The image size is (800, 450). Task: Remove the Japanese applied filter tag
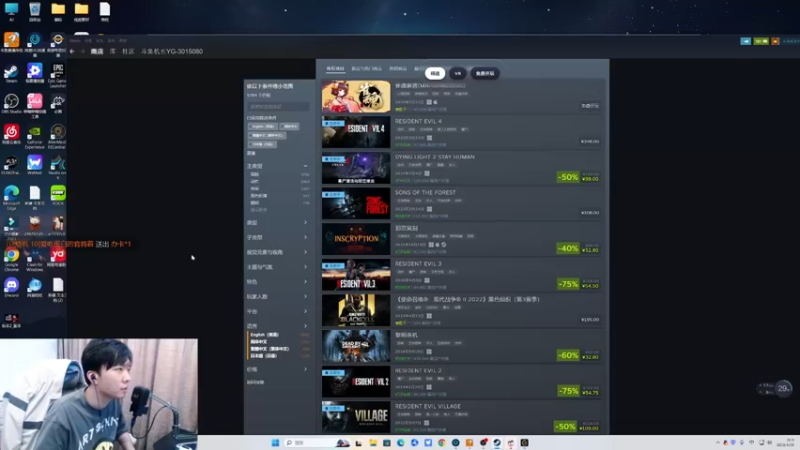pos(262,144)
